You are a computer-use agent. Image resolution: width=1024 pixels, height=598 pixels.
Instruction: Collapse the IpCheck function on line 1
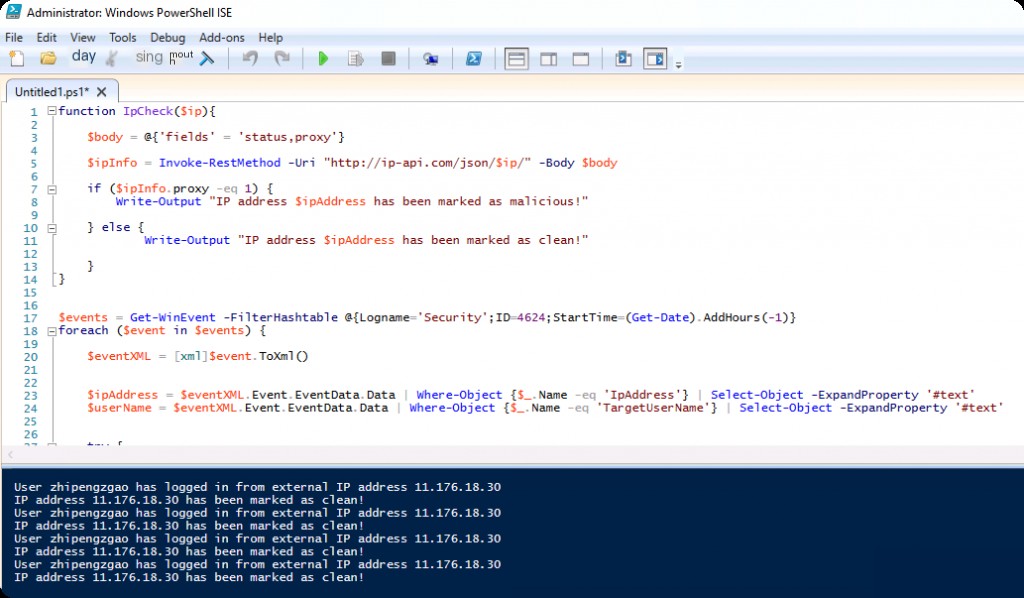click(x=52, y=111)
